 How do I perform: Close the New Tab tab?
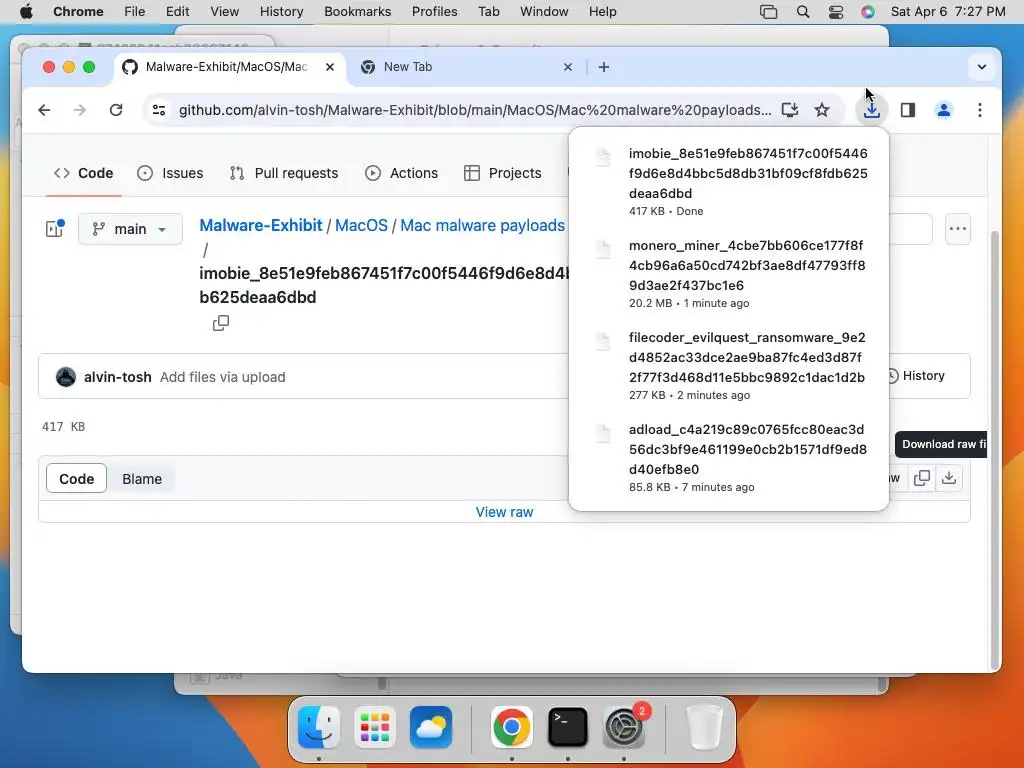pyautogui.click(x=568, y=67)
